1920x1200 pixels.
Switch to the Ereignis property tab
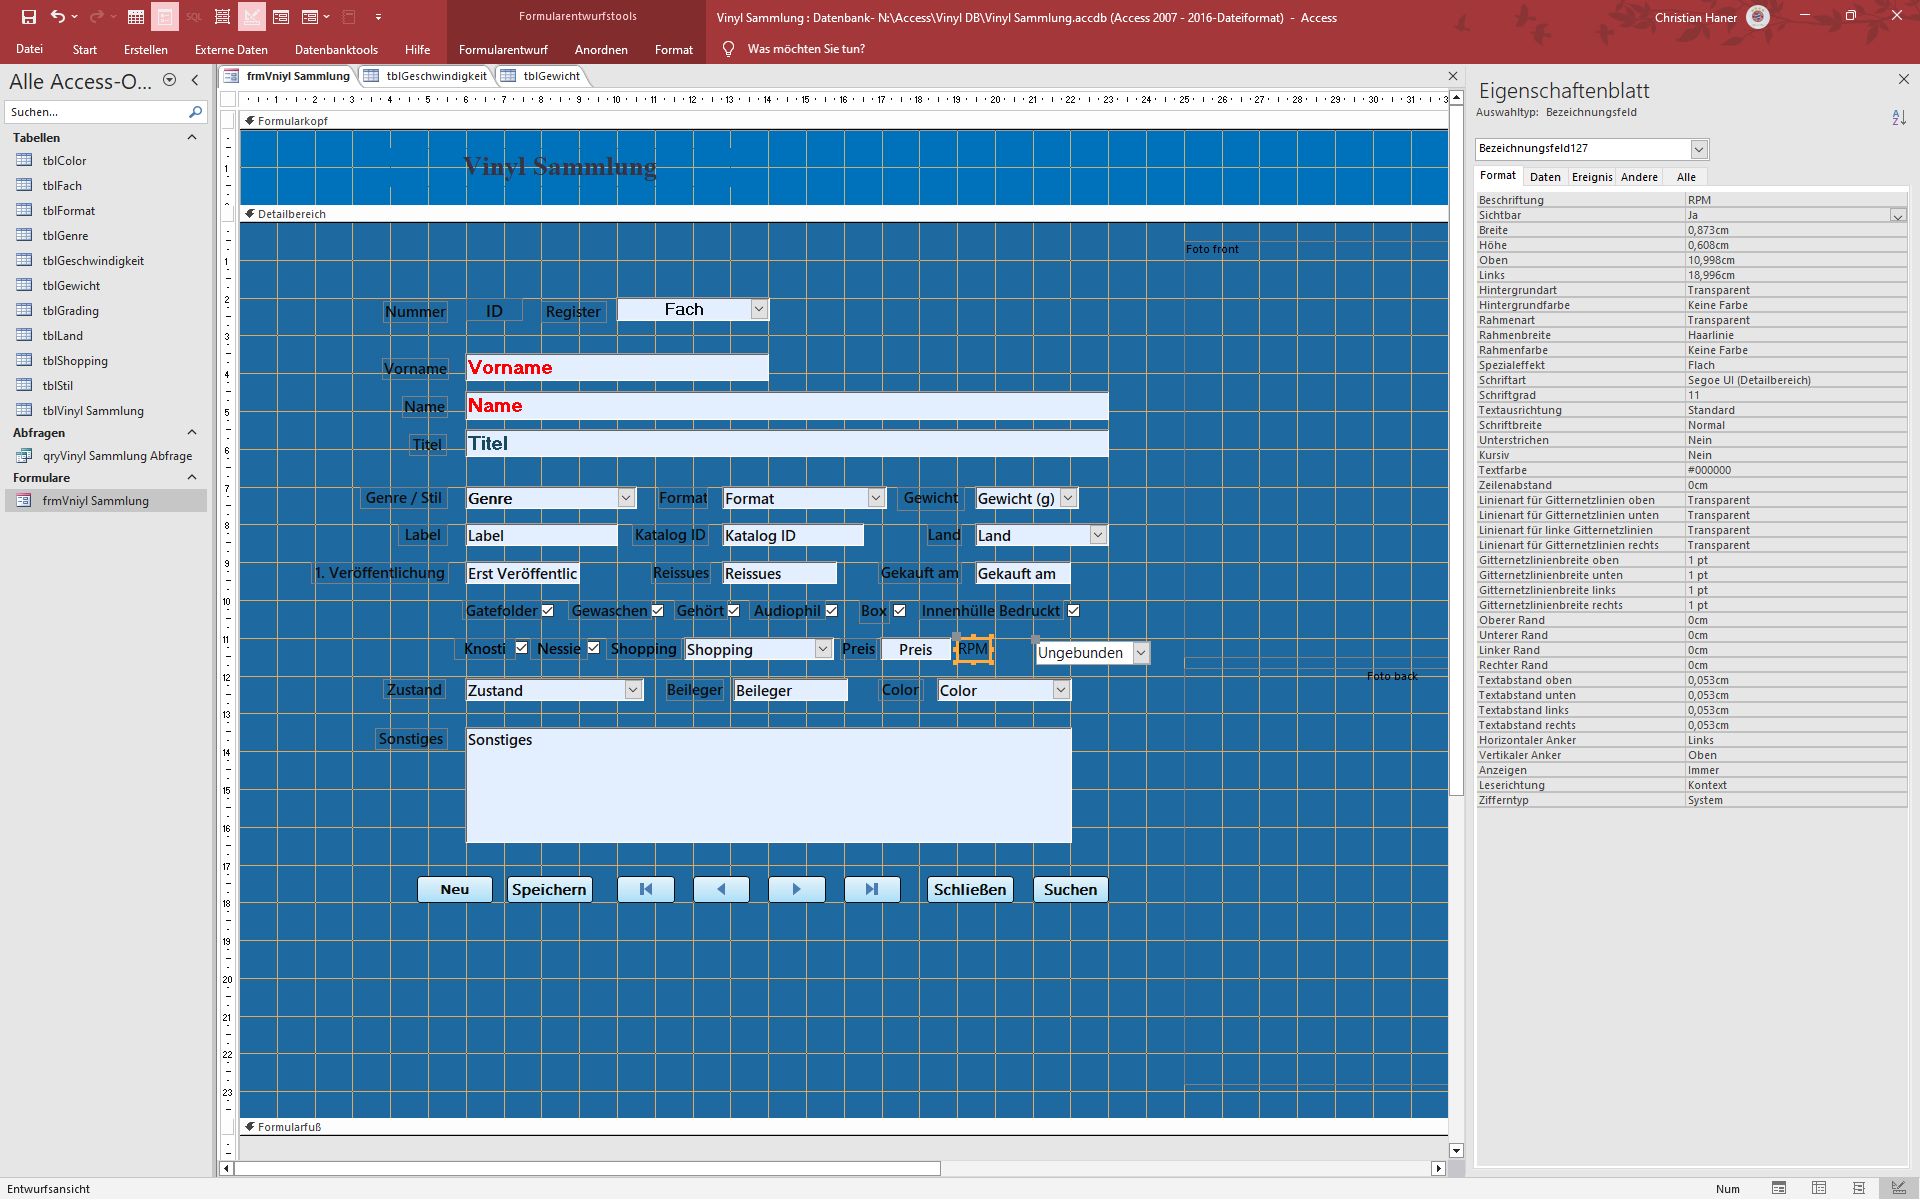[x=1591, y=177]
